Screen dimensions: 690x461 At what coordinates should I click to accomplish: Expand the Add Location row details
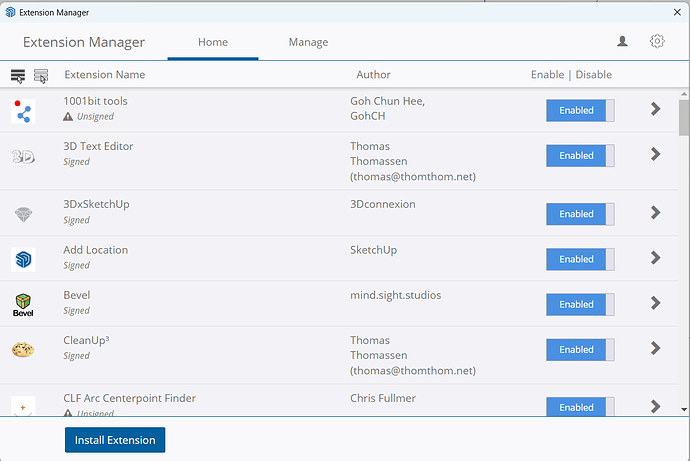coord(656,258)
